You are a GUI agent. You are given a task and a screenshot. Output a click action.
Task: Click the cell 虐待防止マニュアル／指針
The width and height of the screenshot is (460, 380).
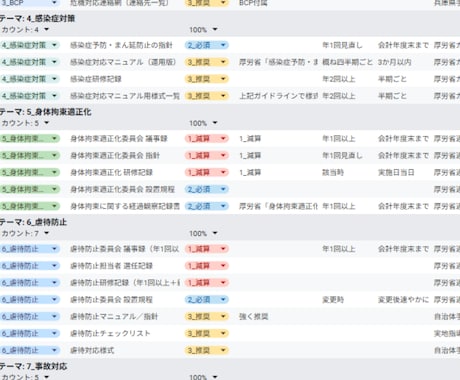click(114, 316)
